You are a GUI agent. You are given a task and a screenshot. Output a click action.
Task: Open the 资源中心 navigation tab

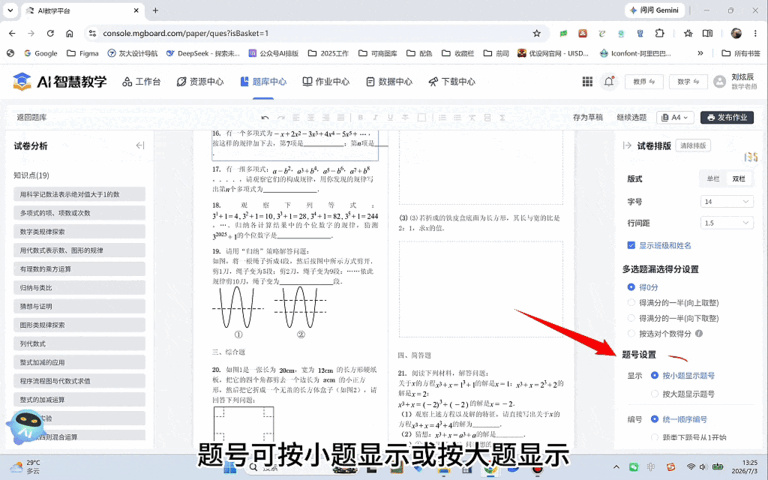(200, 82)
